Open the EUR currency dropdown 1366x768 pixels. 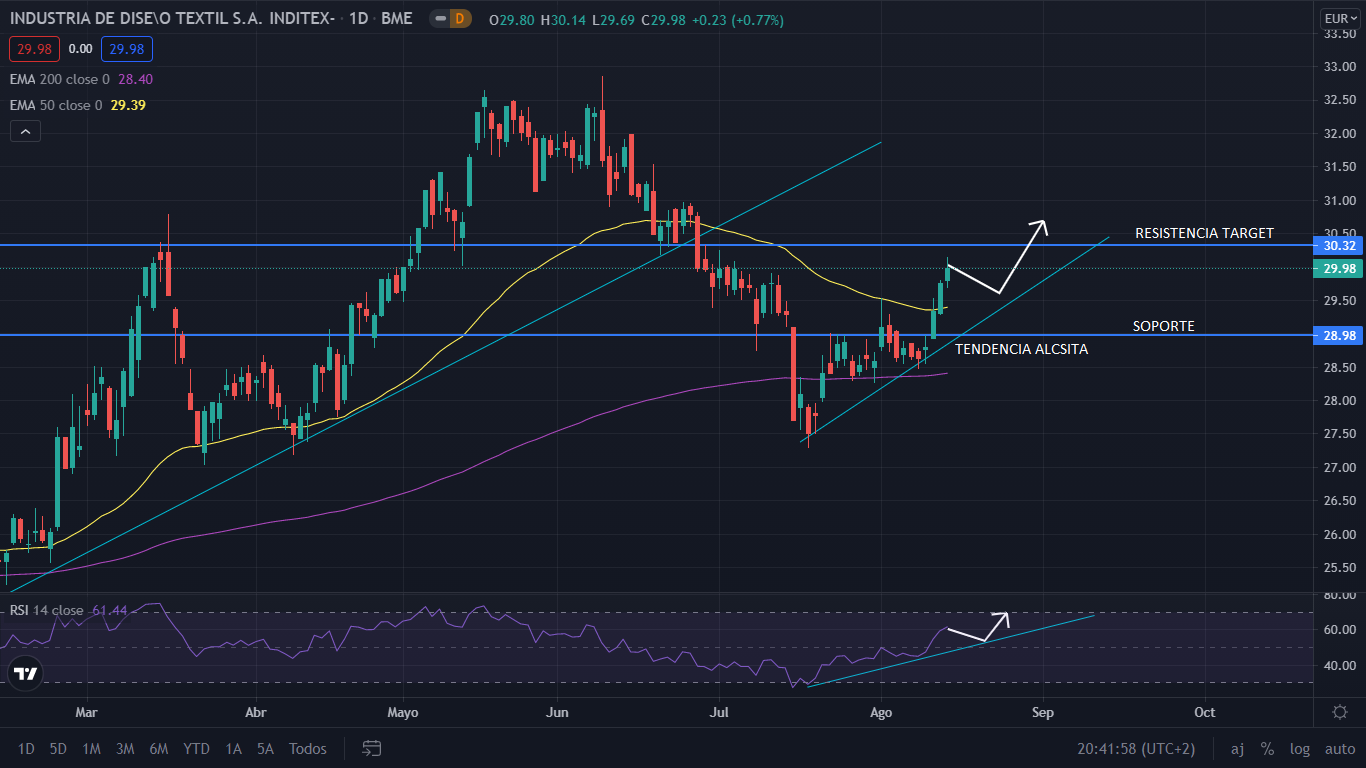click(1340, 16)
